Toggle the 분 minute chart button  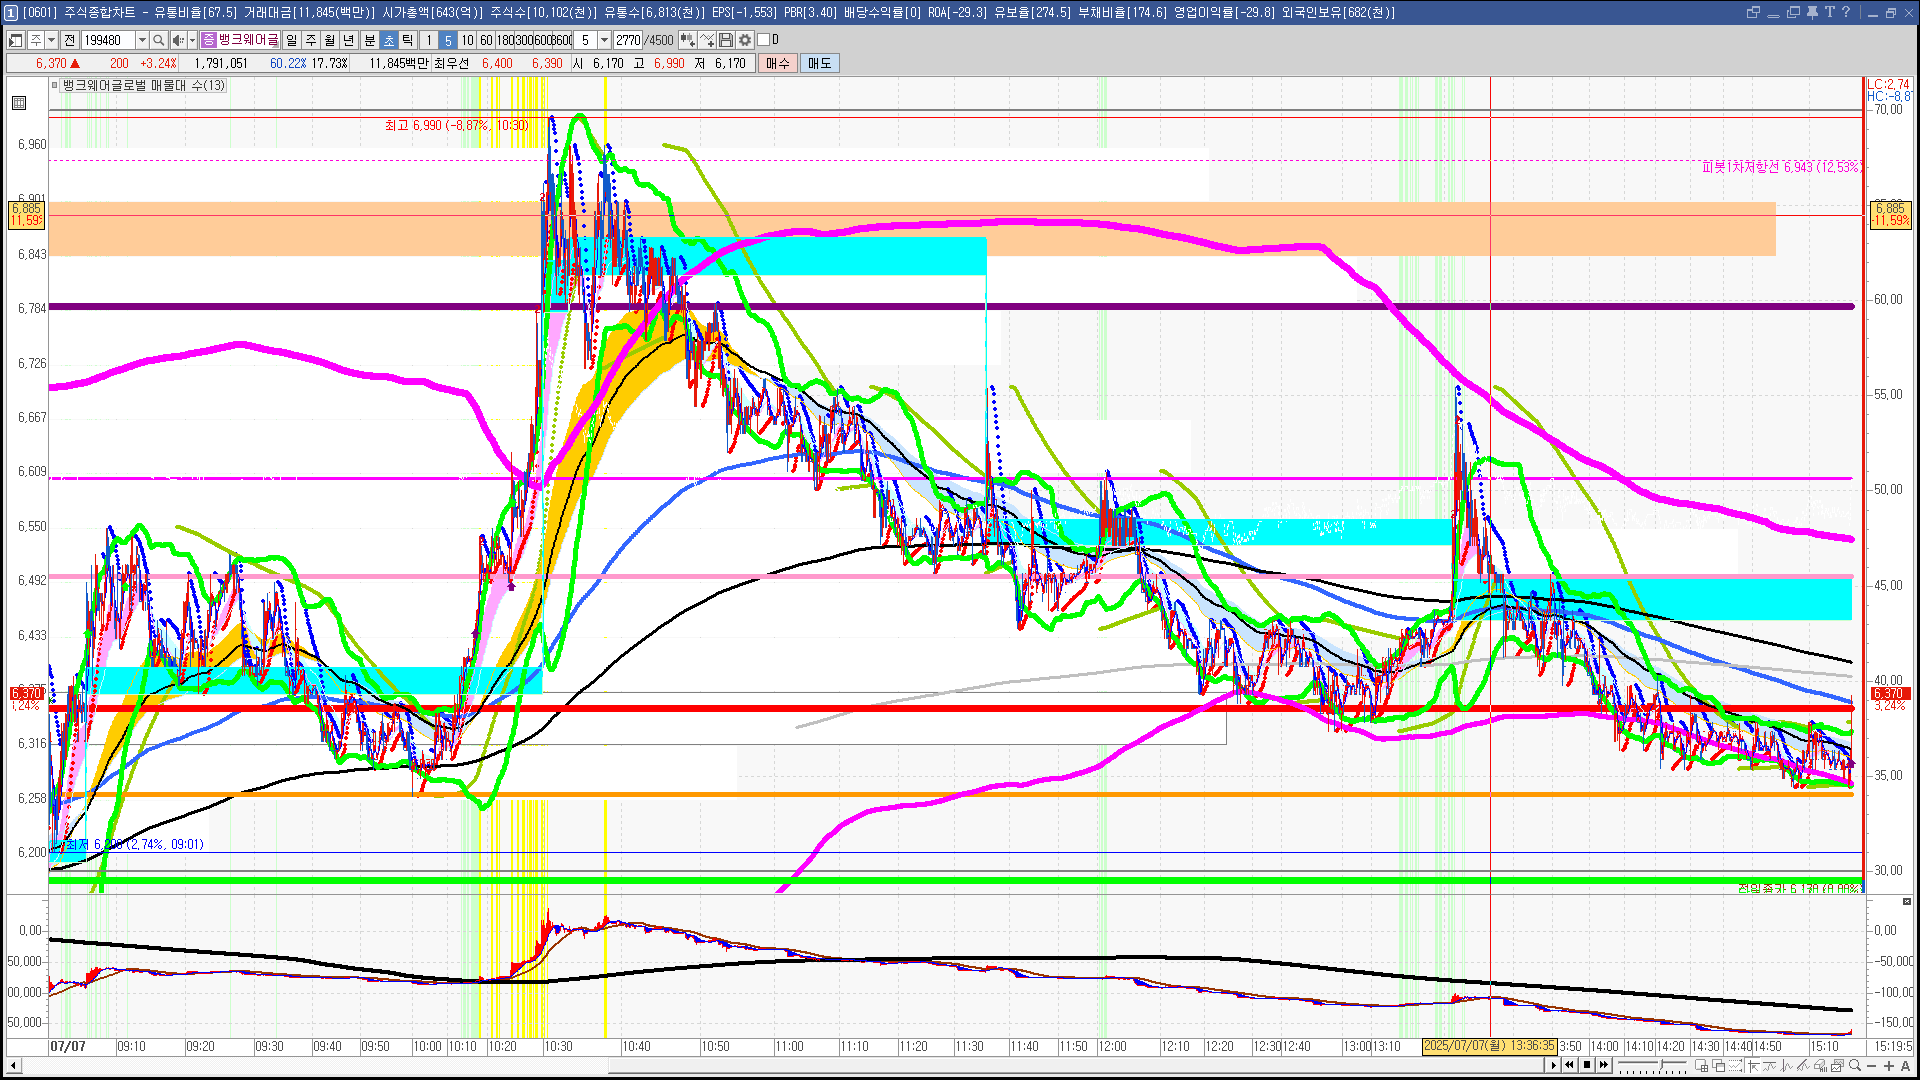tap(369, 40)
